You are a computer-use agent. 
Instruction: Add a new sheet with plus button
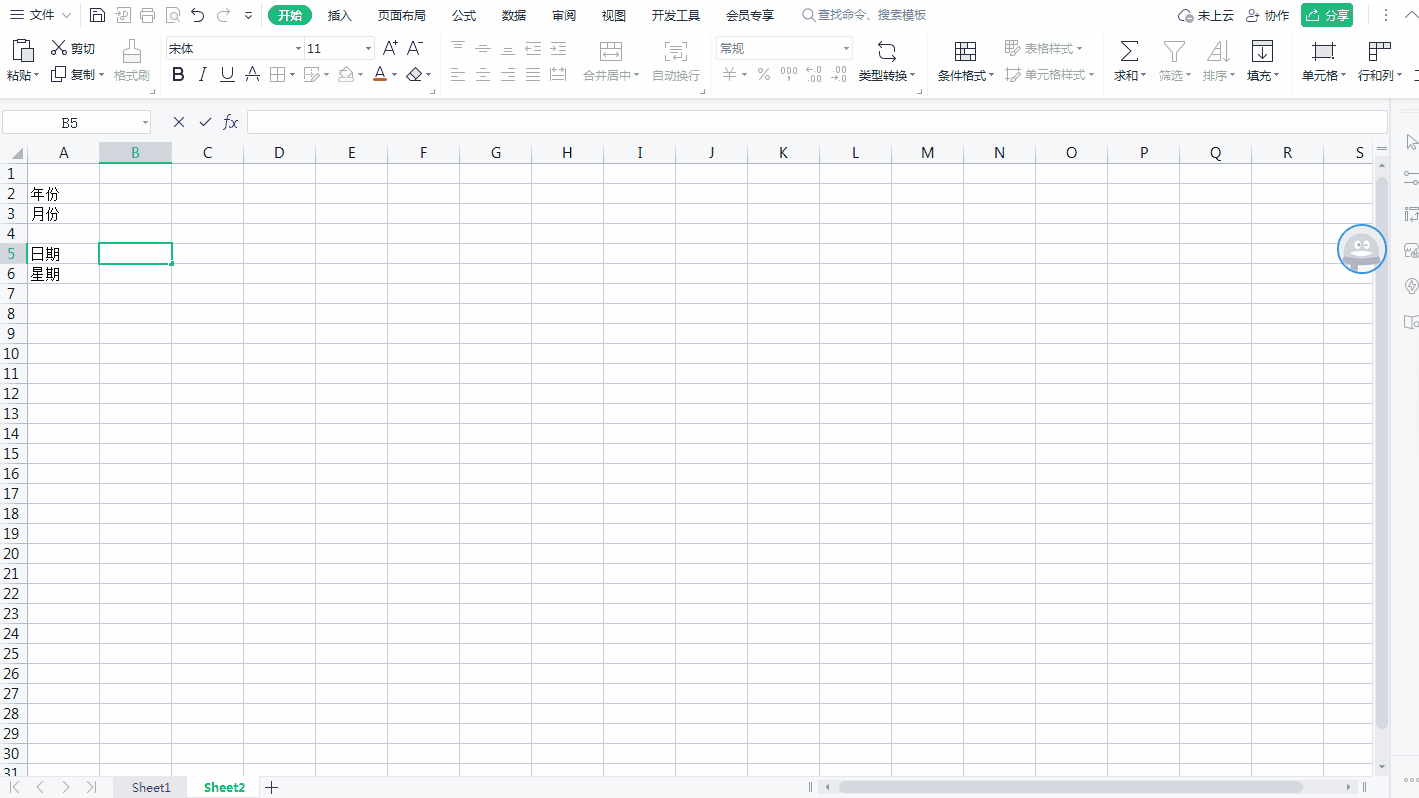(x=271, y=788)
